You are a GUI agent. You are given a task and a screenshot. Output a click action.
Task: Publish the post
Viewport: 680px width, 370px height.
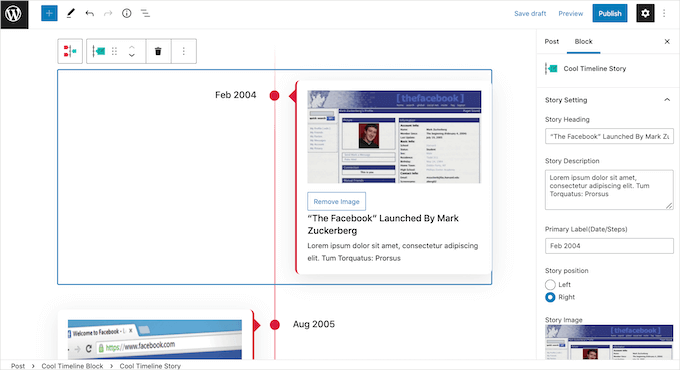point(610,13)
